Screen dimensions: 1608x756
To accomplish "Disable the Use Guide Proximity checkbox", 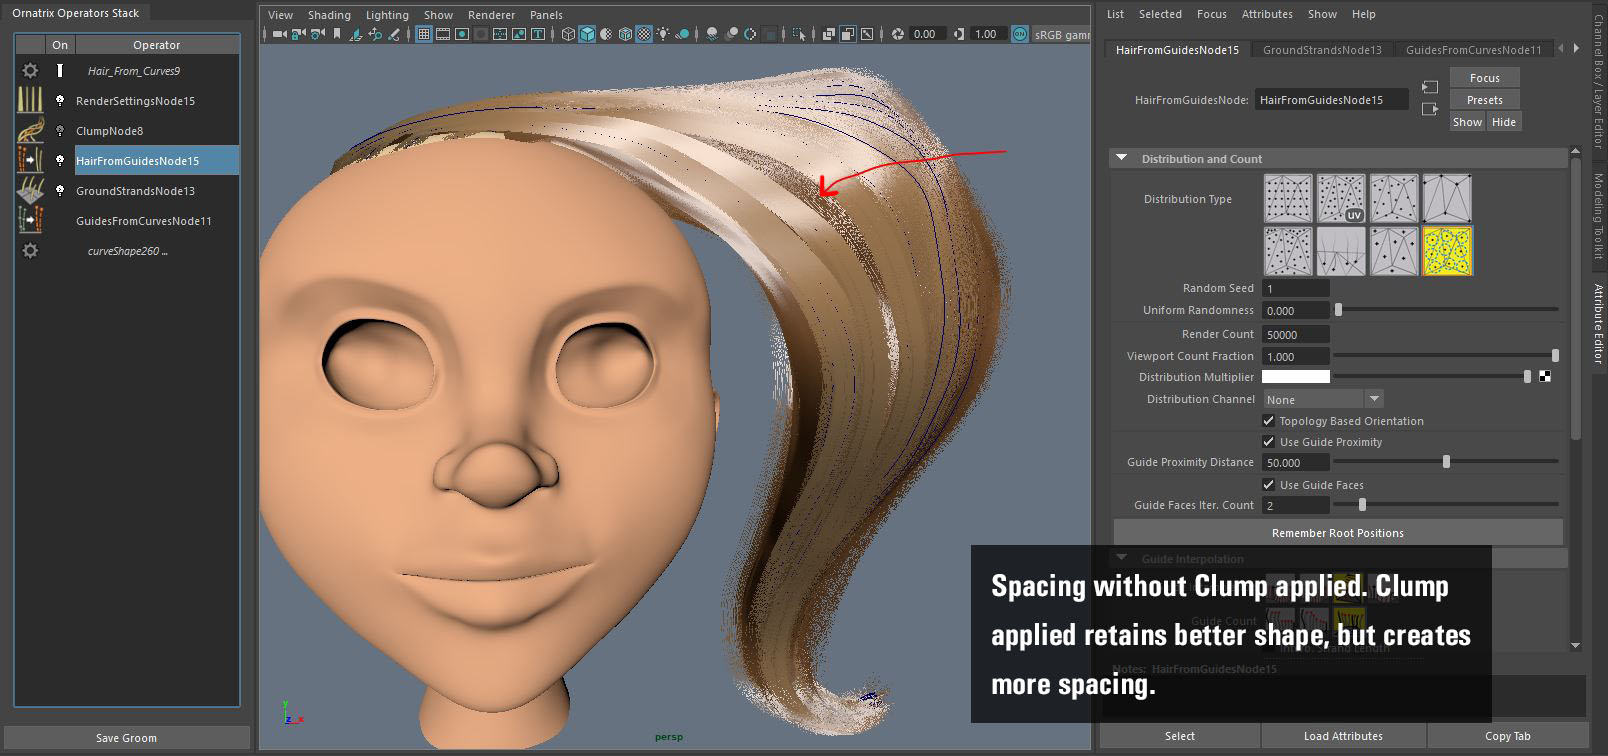I will pos(1268,442).
